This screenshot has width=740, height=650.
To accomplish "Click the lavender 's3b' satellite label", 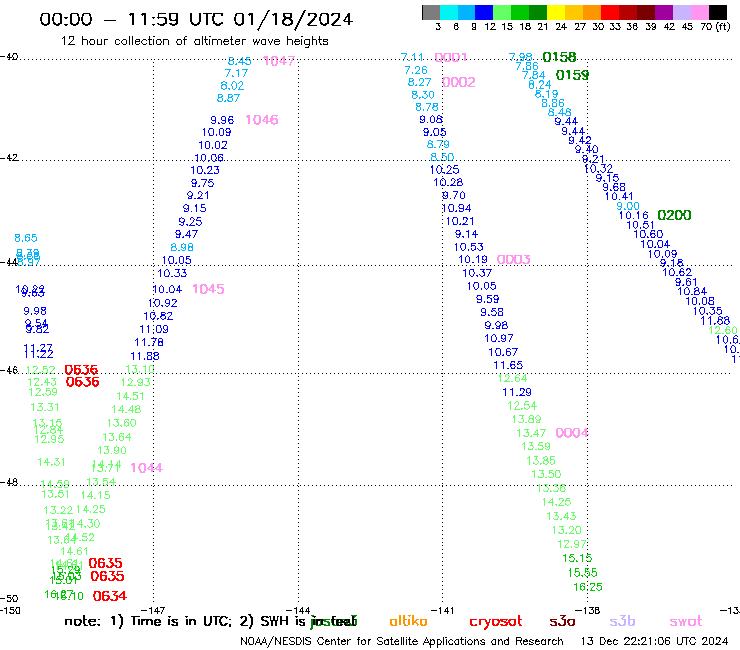I will click(x=622, y=621).
